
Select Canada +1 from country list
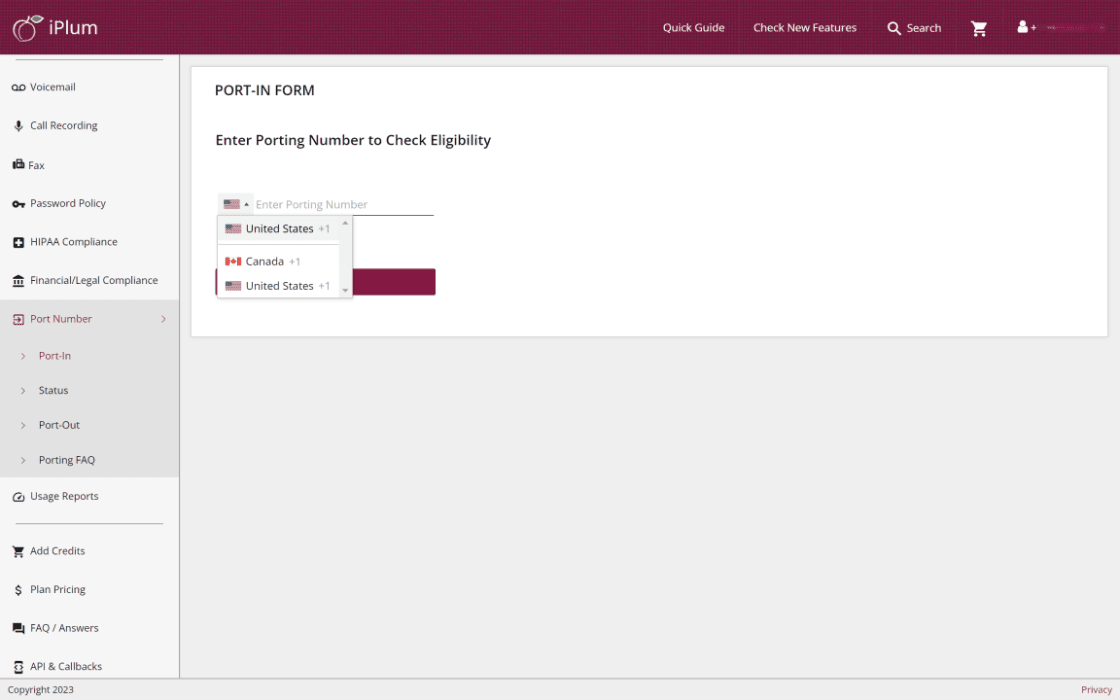pyautogui.click(x=265, y=262)
